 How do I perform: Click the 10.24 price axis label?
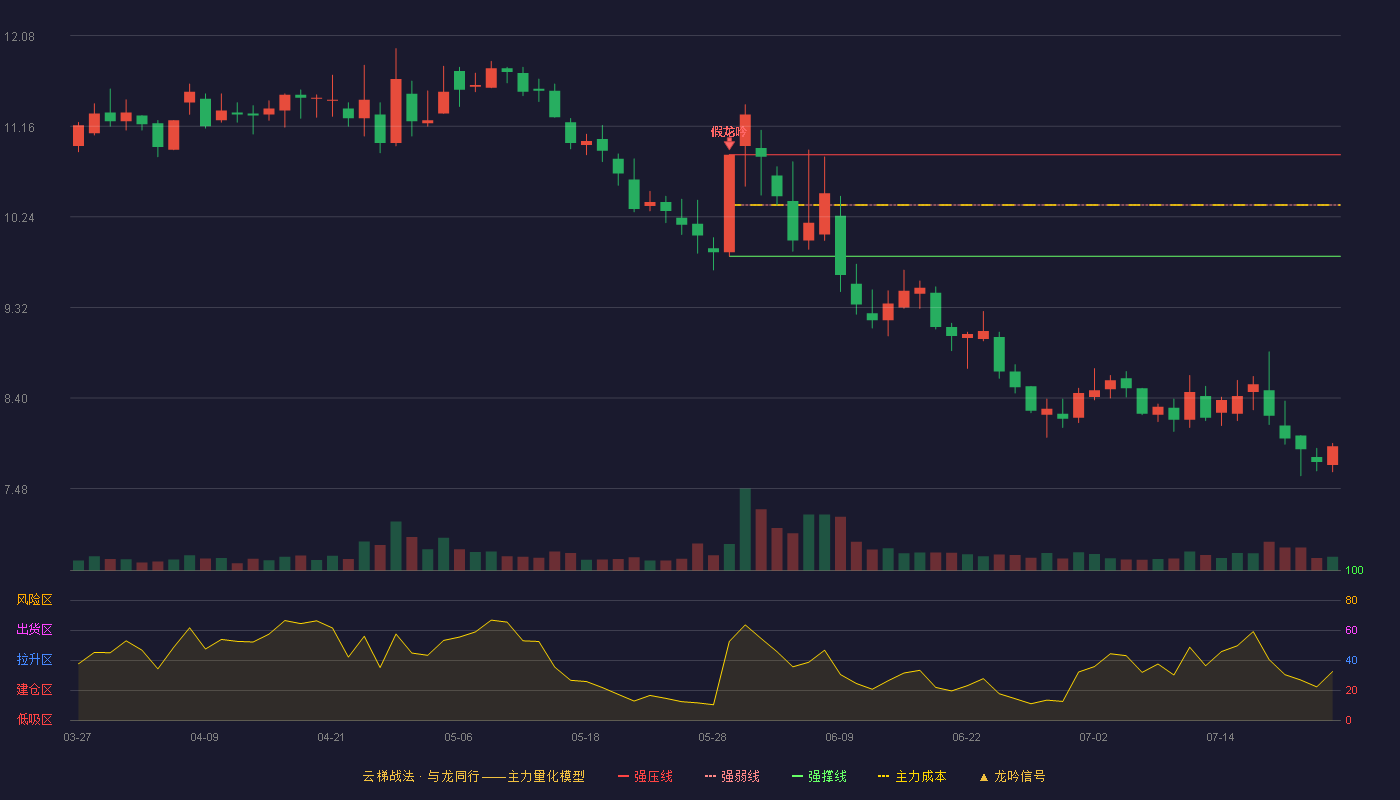tap(19, 218)
